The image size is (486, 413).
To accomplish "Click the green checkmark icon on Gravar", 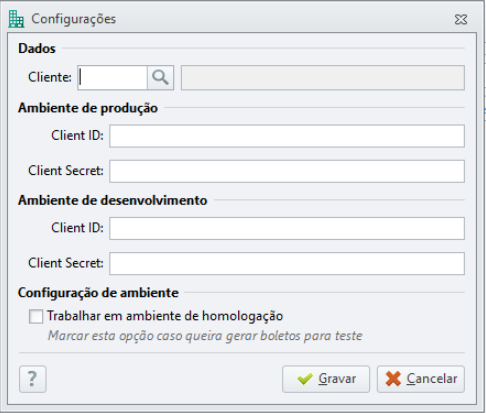I will pos(305,379).
